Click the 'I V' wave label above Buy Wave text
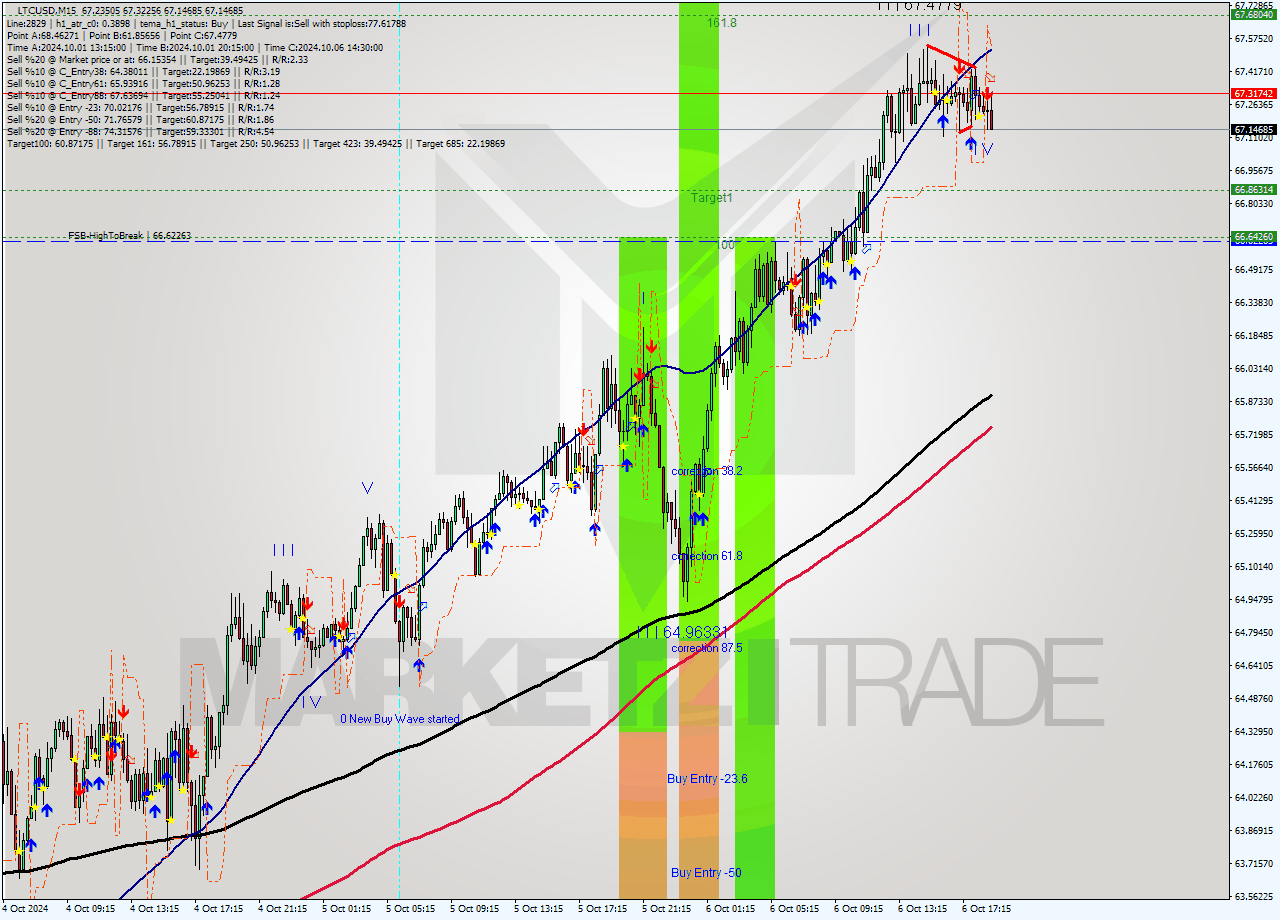 point(312,702)
